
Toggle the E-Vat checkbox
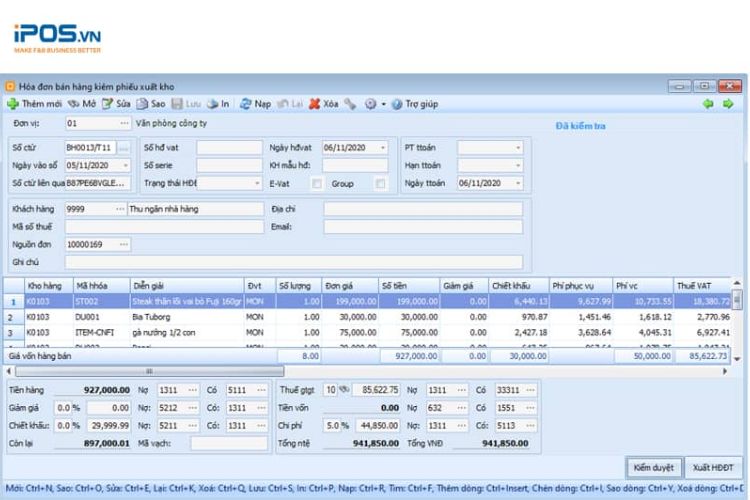click(317, 183)
